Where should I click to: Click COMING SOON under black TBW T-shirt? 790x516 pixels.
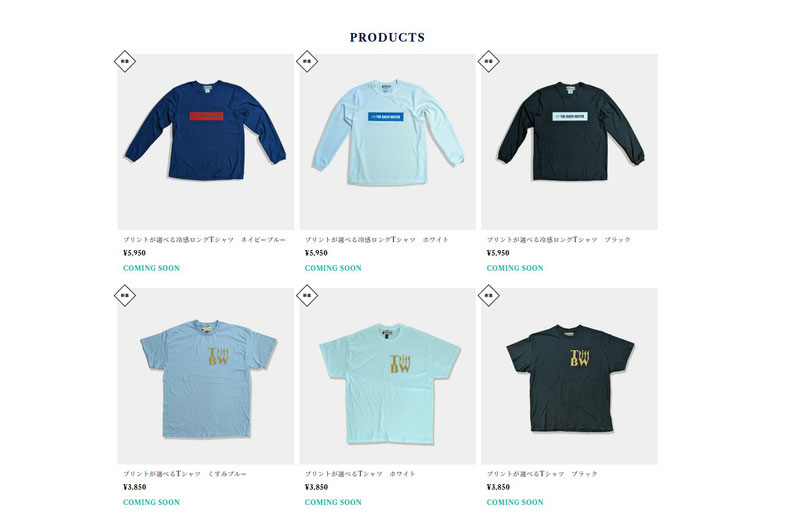pos(515,502)
